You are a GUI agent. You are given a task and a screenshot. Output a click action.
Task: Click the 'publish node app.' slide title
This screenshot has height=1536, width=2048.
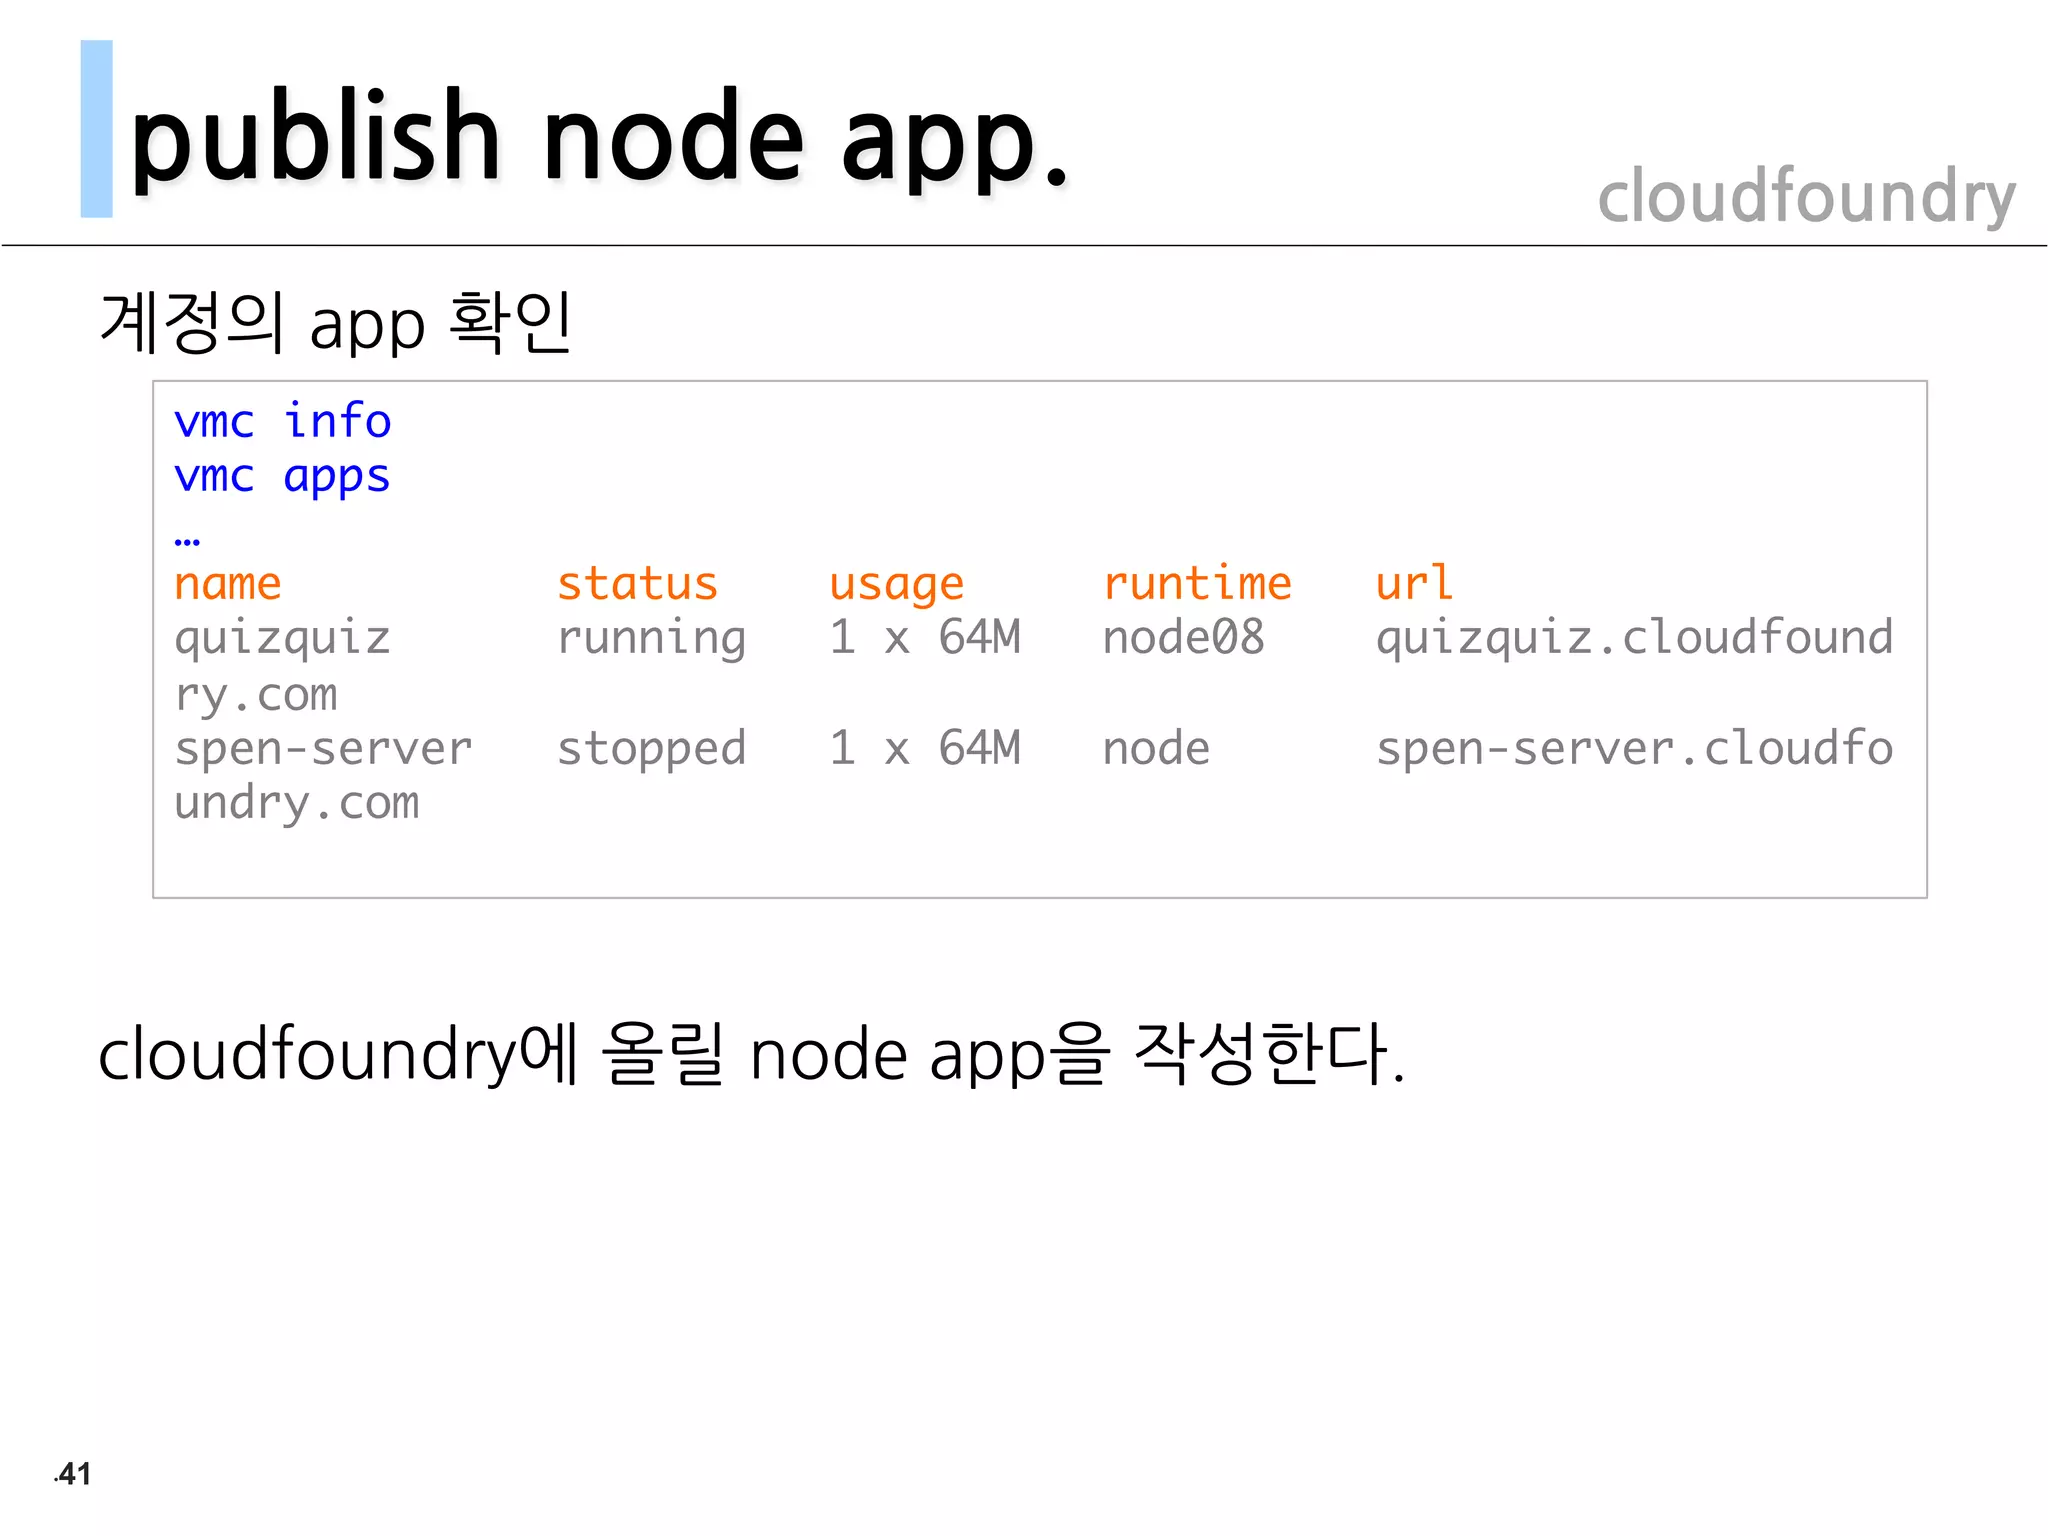(600, 140)
